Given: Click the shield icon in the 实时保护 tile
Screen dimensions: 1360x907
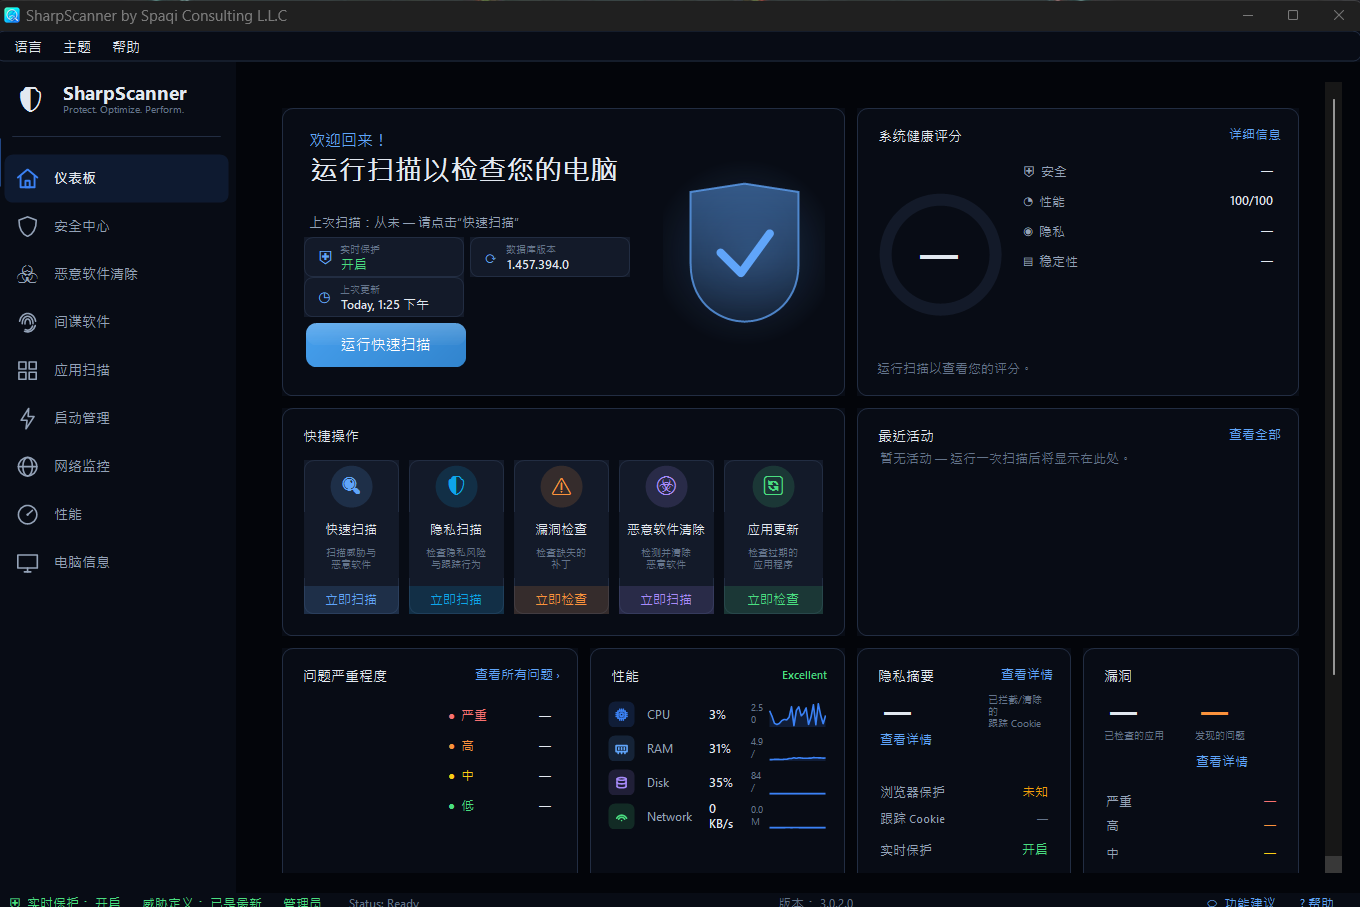Looking at the screenshot, I should click(x=325, y=257).
